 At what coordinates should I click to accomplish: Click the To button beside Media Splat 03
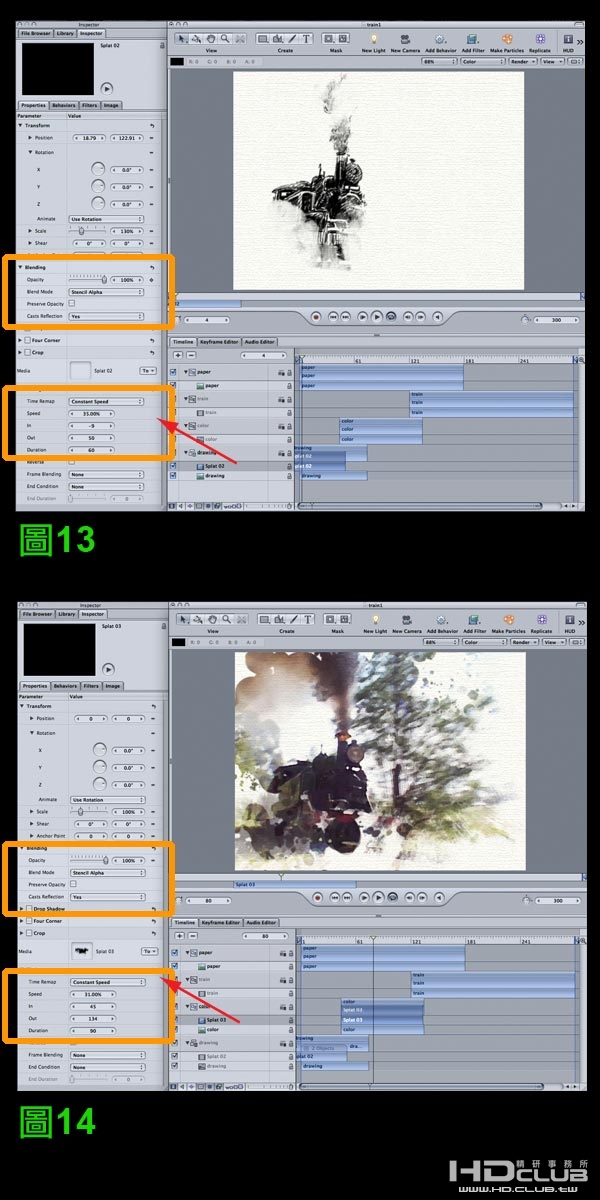pos(149,951)
